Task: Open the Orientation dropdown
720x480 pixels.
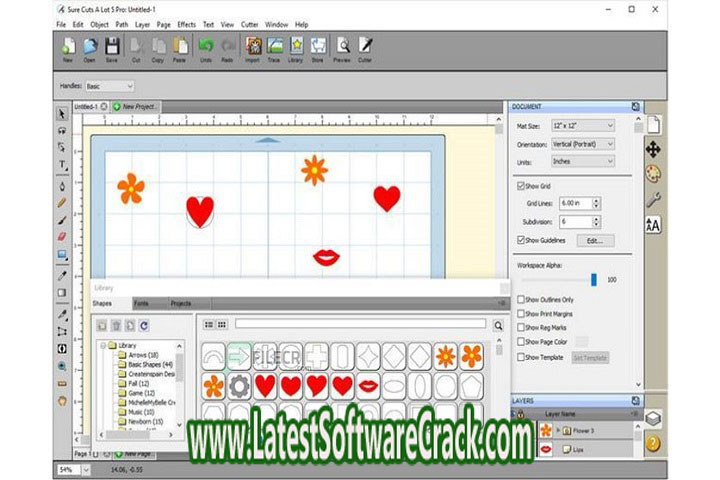Action: 583,144
